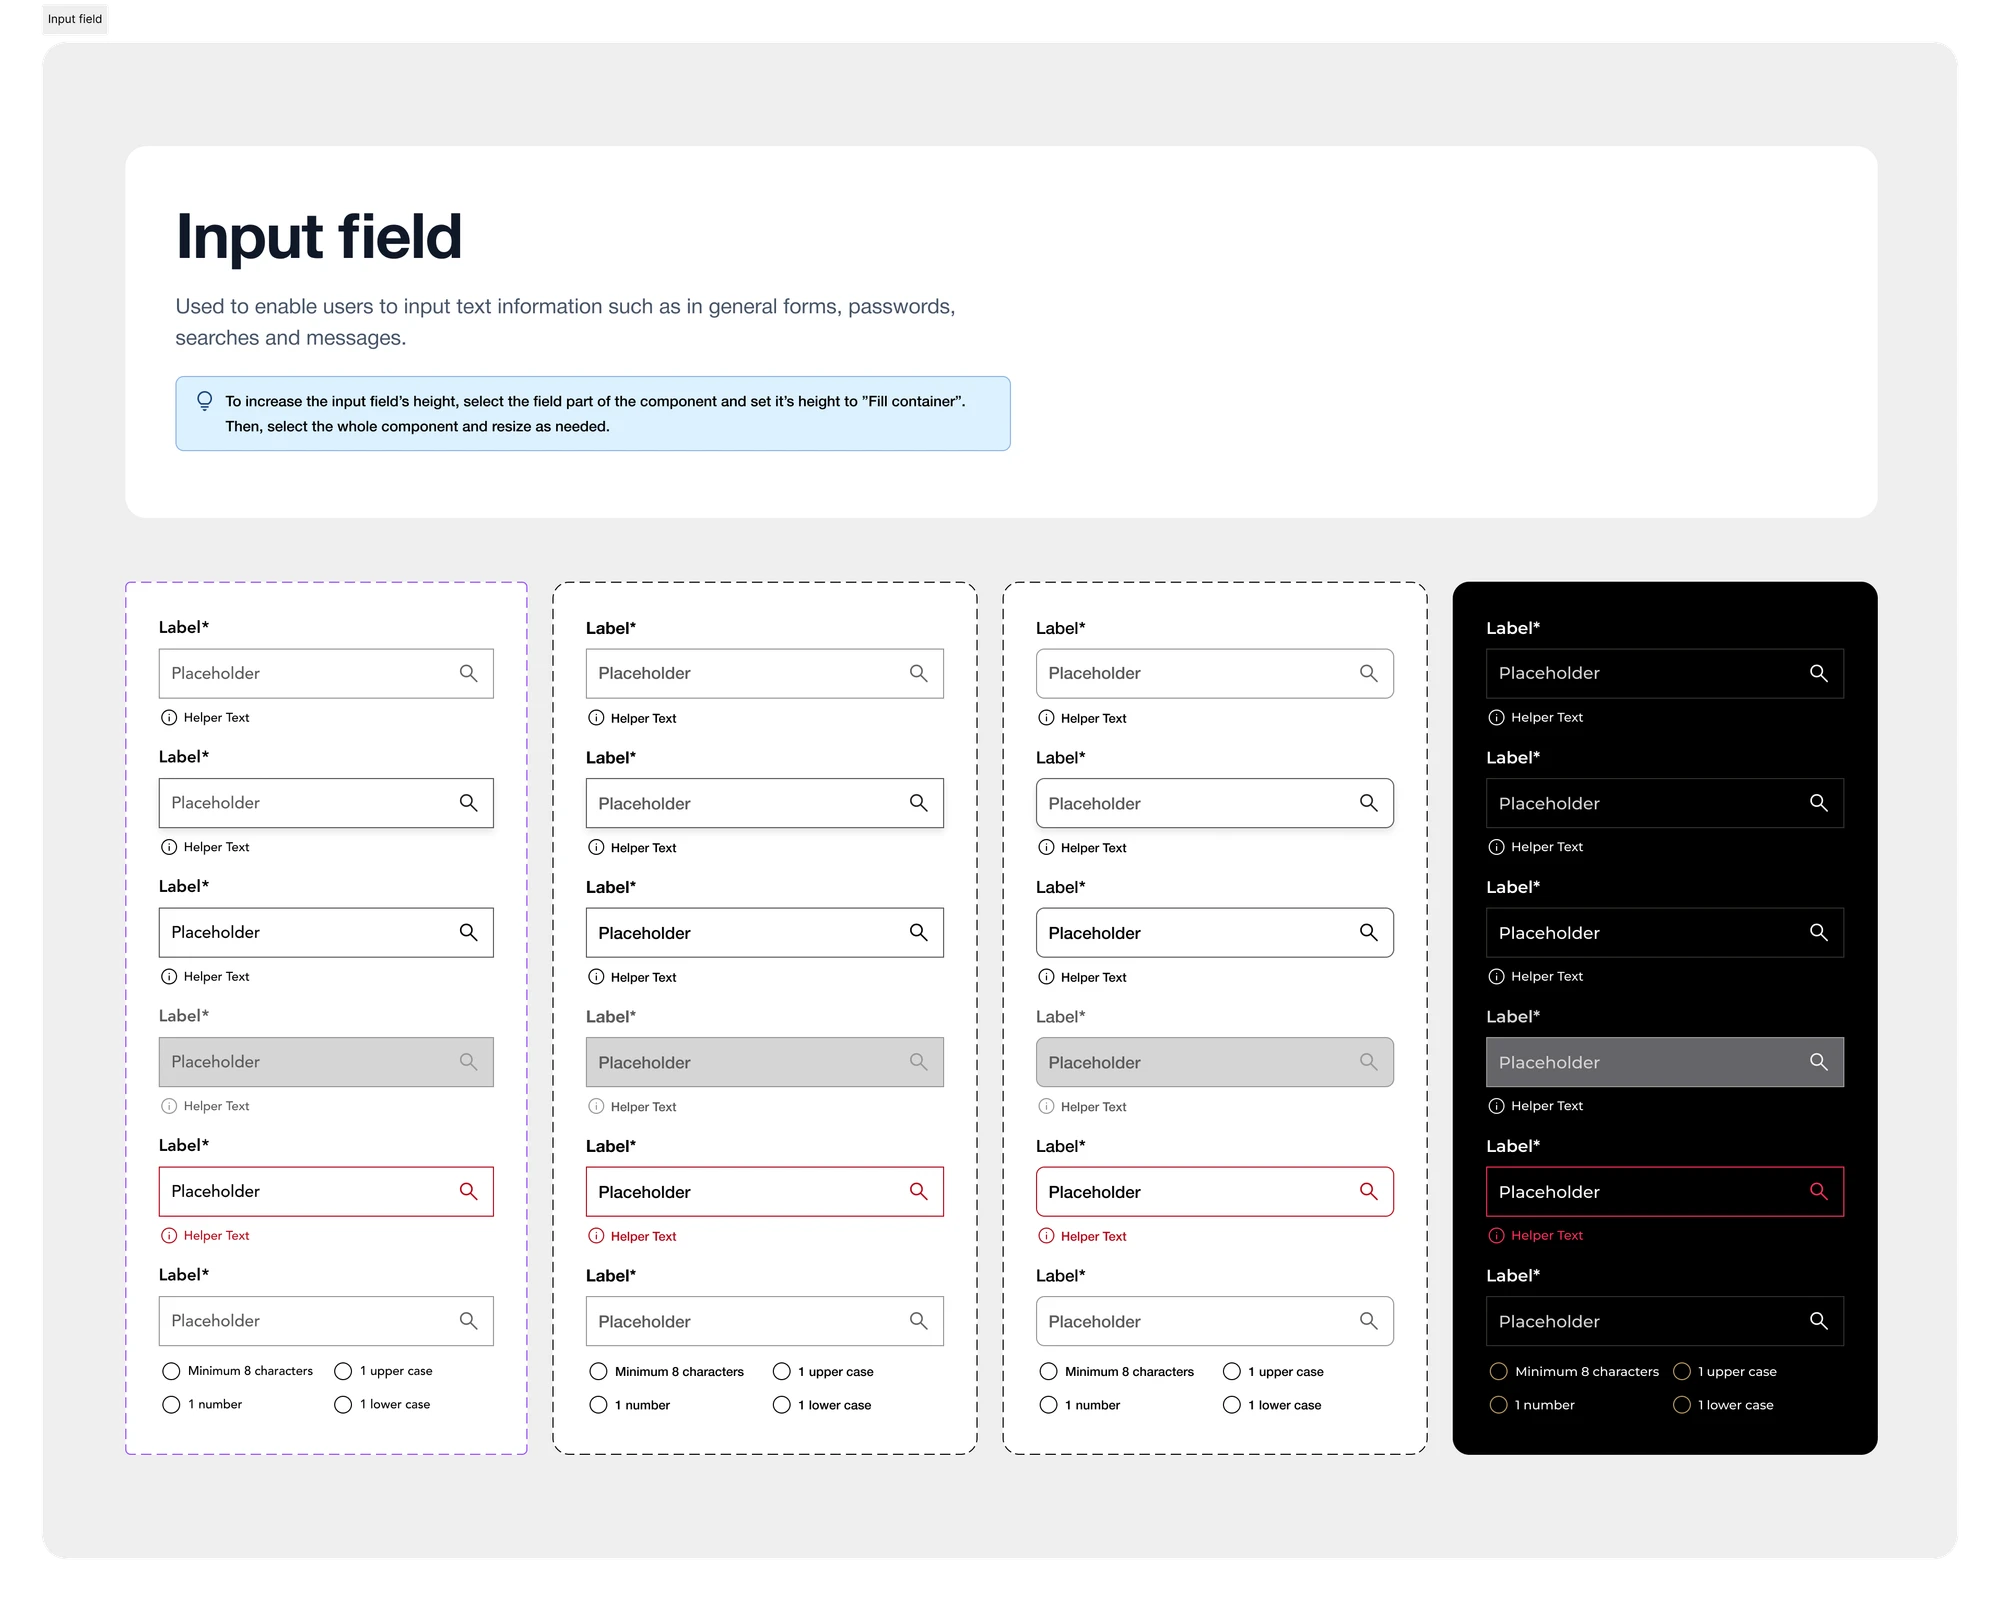Click the red search icon in the rounded-field panel
Screen dimensions: 2000x1601
pyautogui.click(x=1369, y=1191)
